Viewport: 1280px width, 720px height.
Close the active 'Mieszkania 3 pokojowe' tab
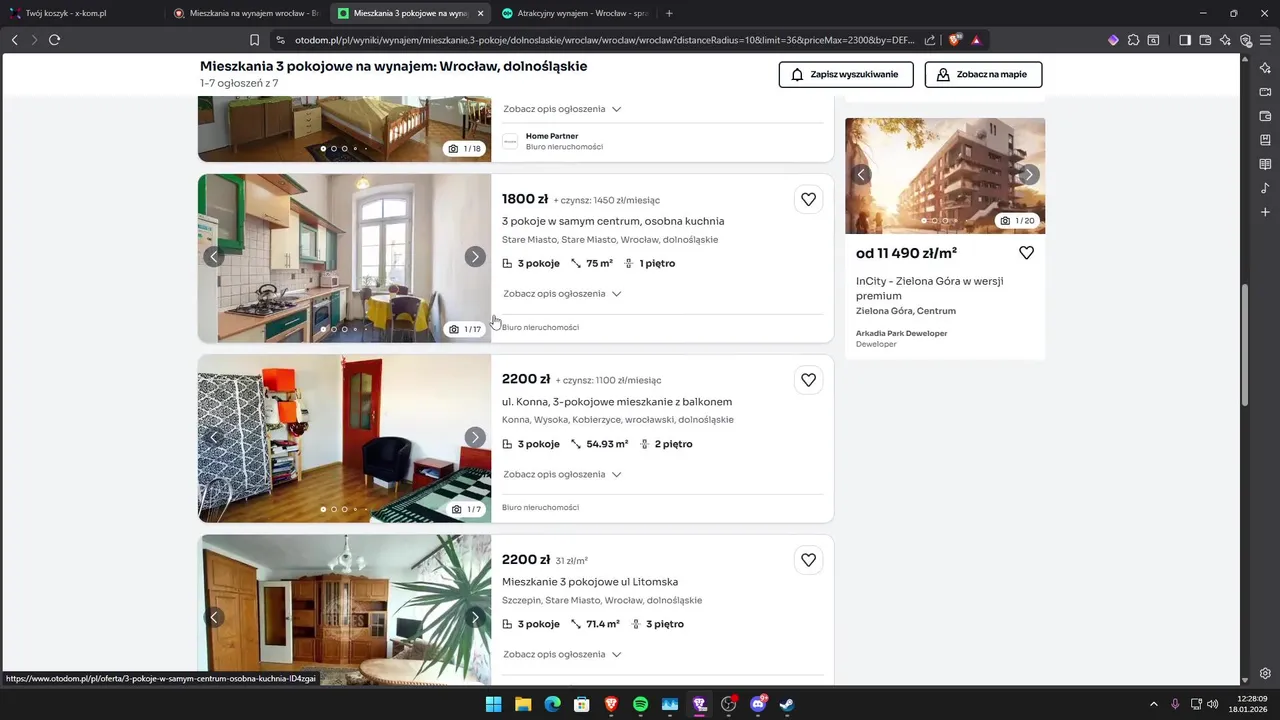481,13
